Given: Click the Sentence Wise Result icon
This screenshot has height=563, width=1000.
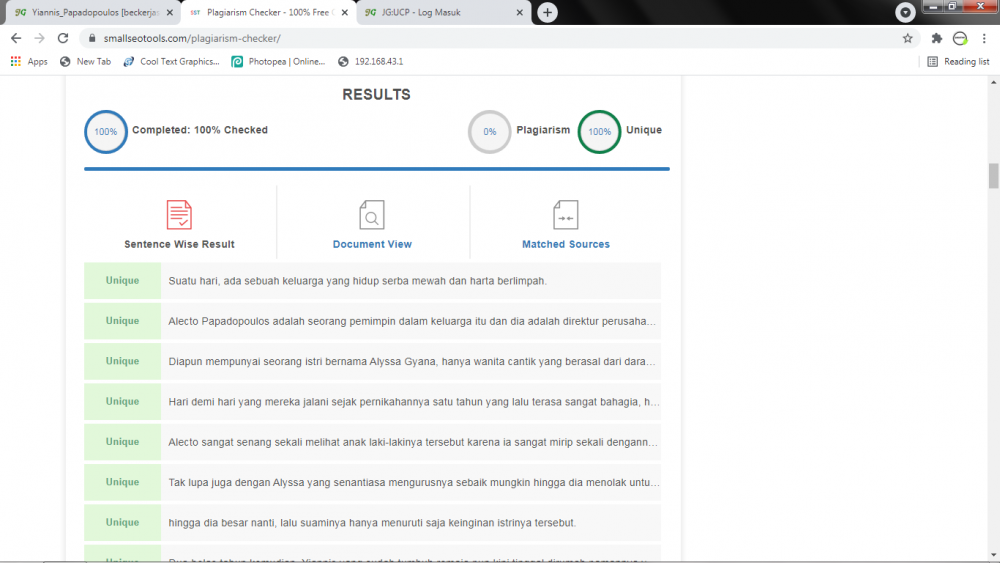Looking at the screenshot, I should 179,214.
